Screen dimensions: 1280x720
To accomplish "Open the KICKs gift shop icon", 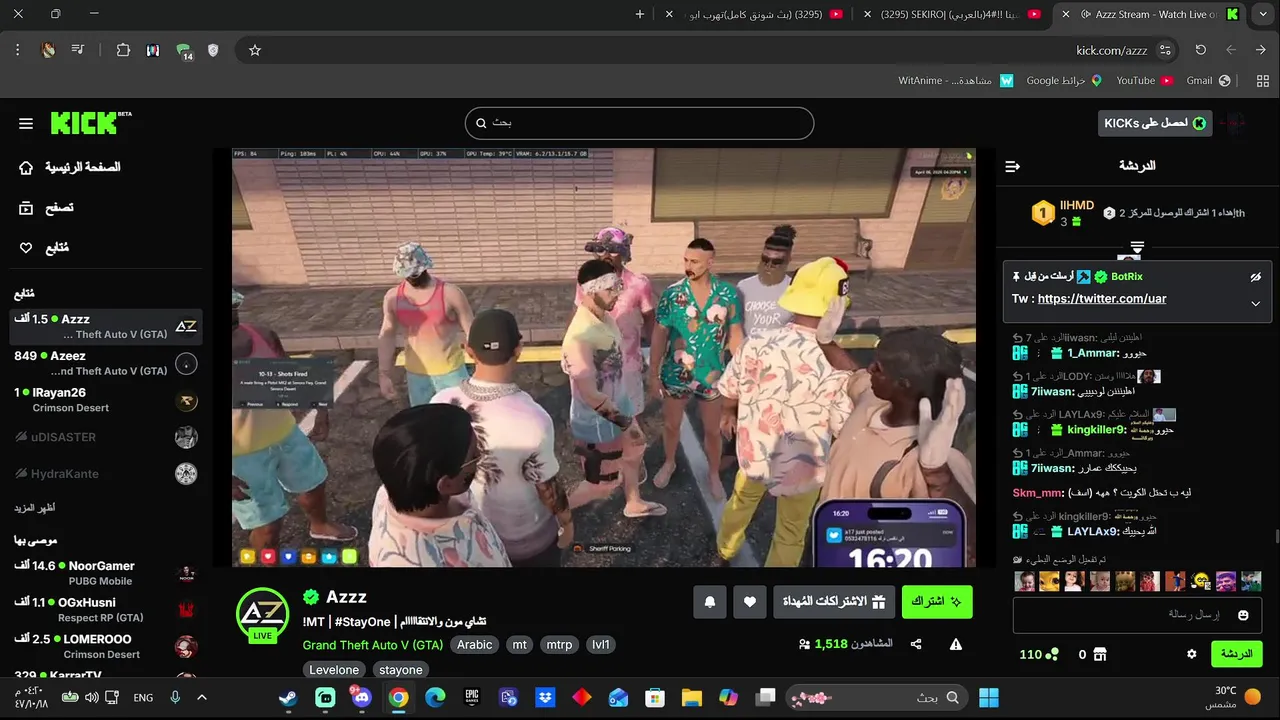I will pos(1100,654).
